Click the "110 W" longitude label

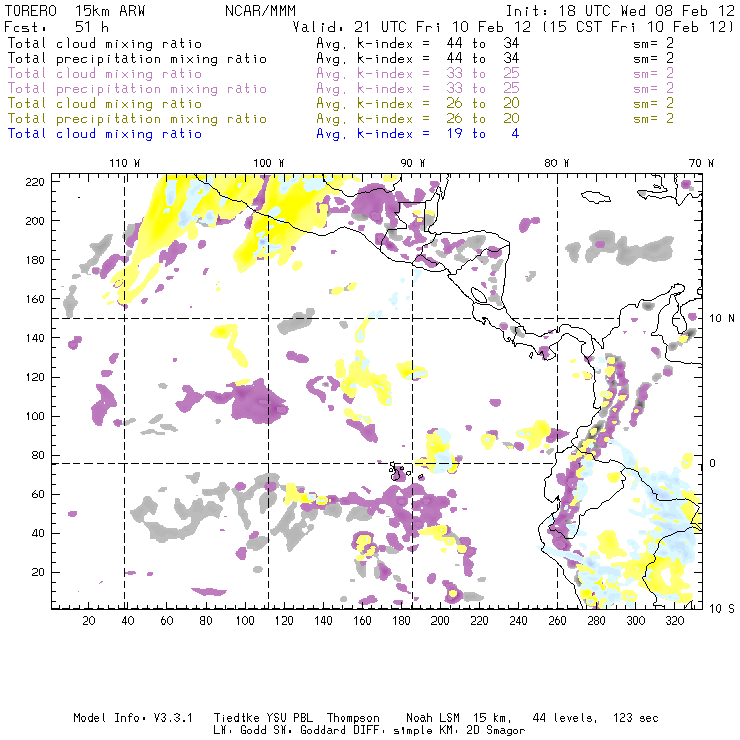click(125, 163)
